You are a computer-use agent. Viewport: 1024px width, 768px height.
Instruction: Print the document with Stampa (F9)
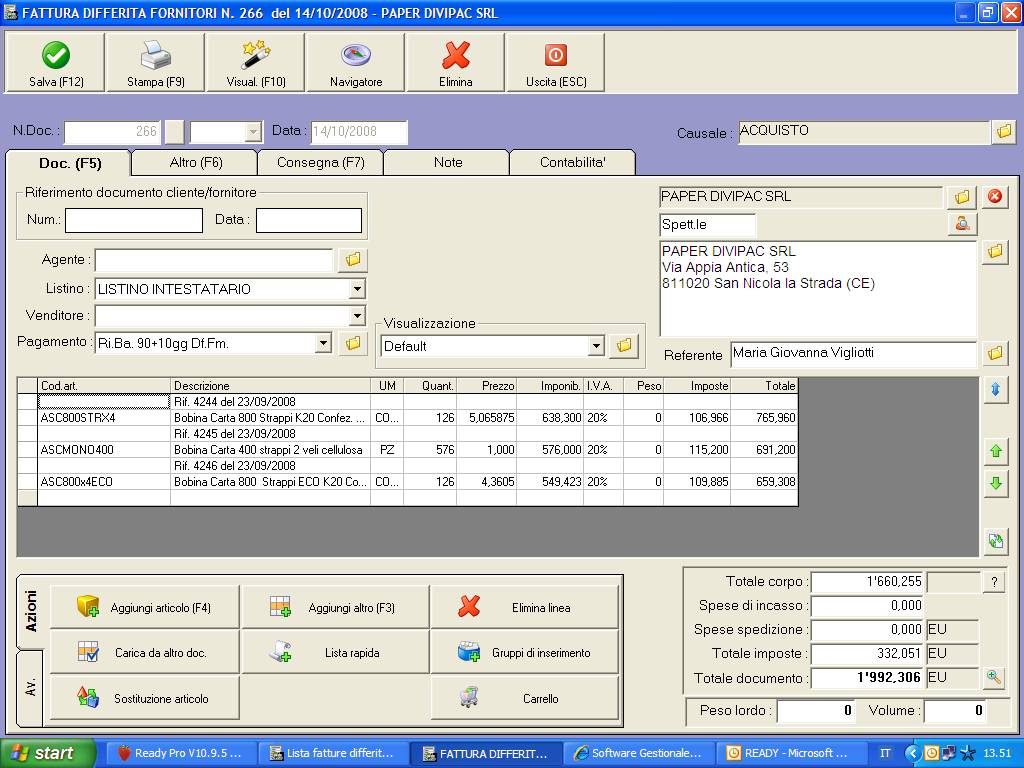[x=155, y=63]
